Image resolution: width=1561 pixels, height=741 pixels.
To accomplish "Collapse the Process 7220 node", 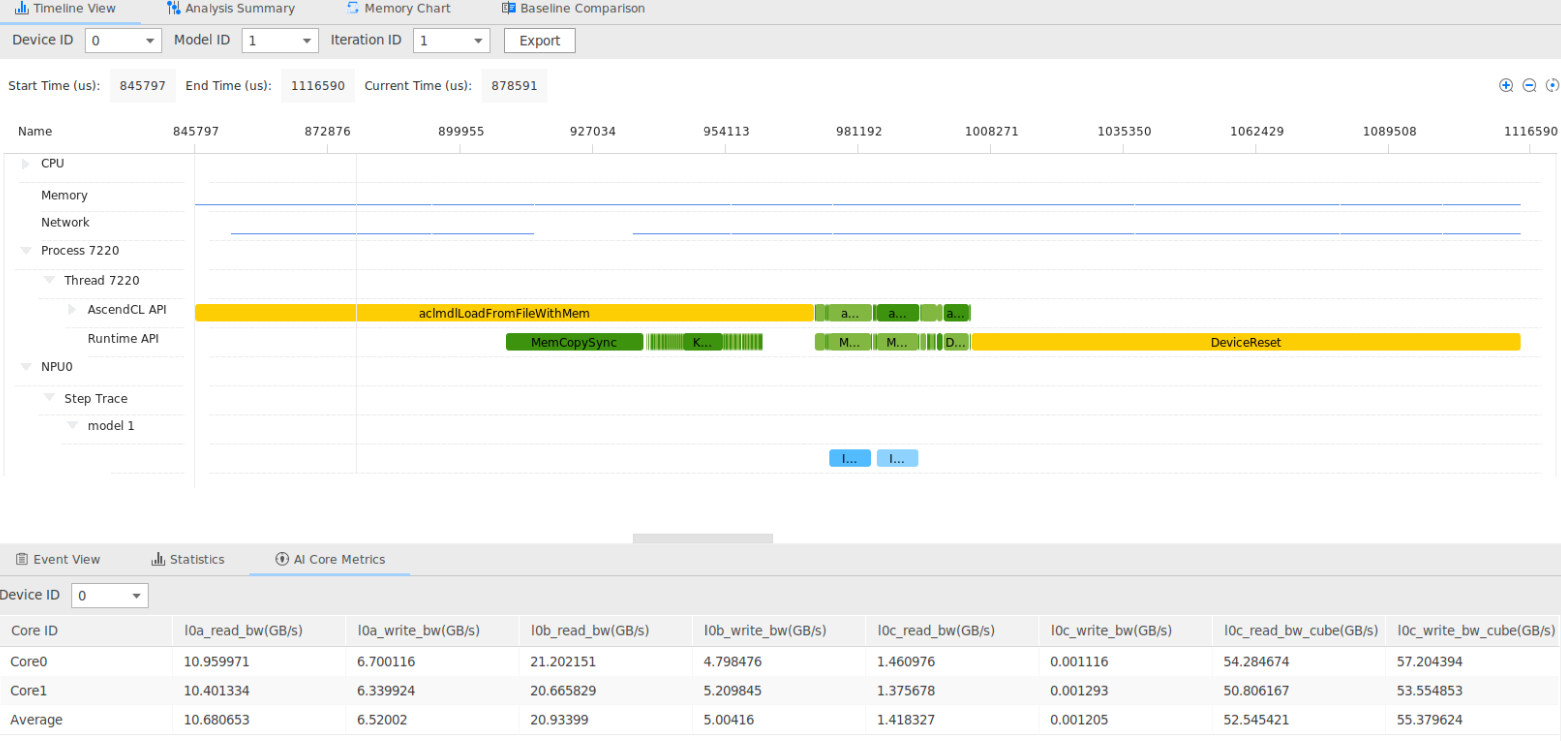I will coord(26,251).
